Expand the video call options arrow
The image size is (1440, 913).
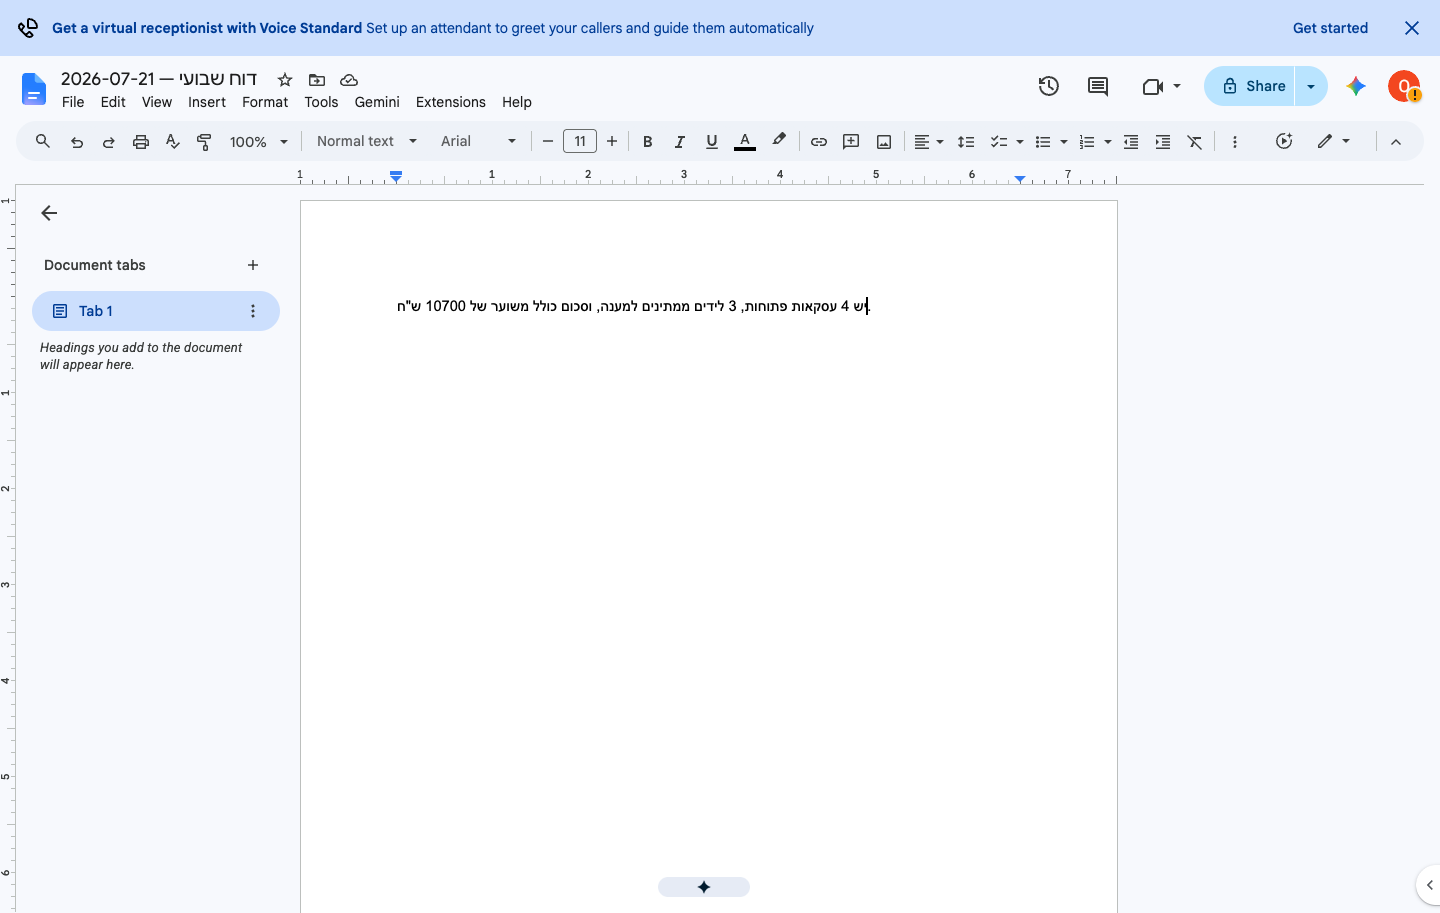tap(1177, 86)
